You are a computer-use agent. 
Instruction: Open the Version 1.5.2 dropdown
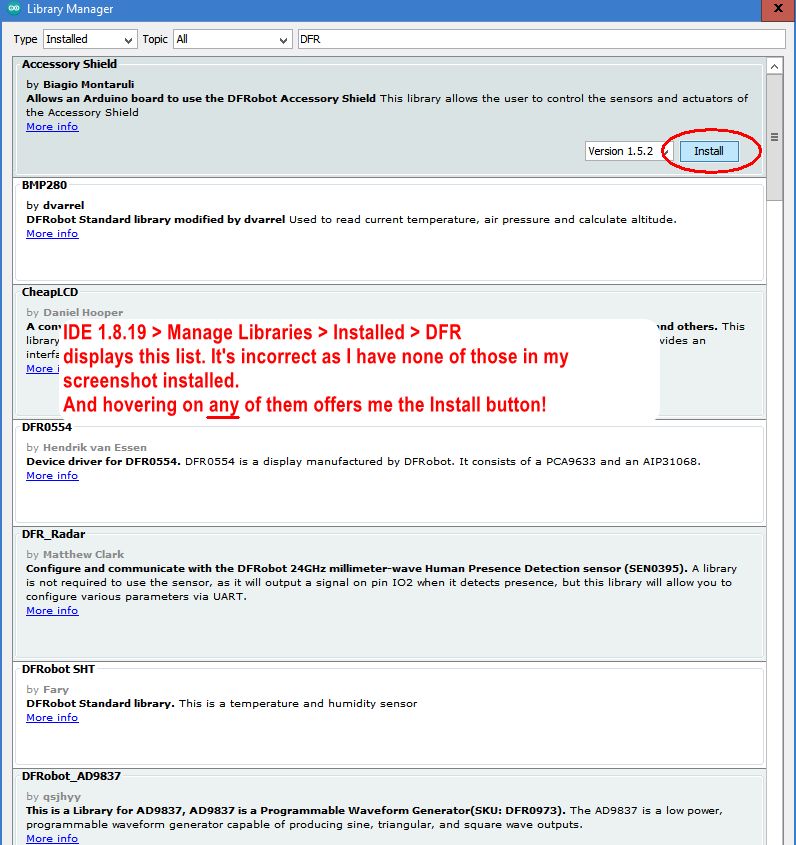tap(628, 151)
